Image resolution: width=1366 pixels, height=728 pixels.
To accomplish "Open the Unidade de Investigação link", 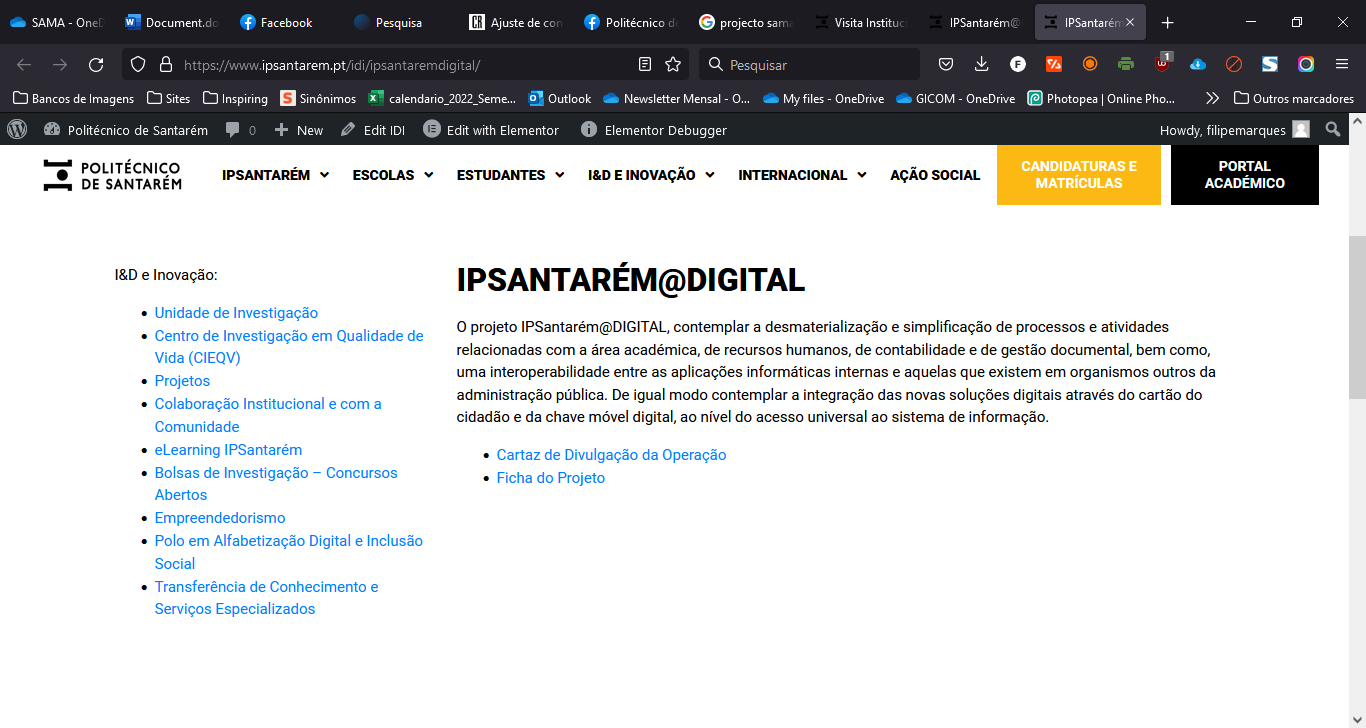I will (236, 313).
